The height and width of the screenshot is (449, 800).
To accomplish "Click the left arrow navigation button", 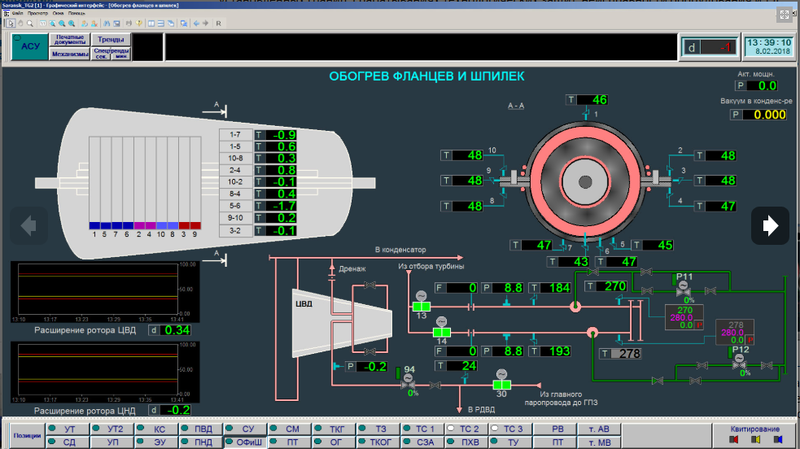I will (28, 226).
